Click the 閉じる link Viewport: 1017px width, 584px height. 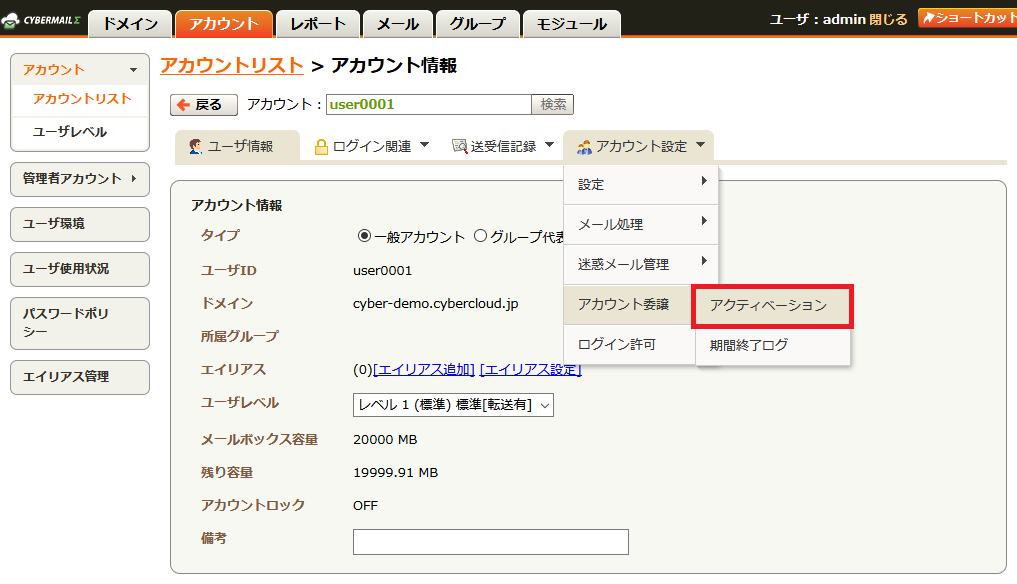point(888,19)
